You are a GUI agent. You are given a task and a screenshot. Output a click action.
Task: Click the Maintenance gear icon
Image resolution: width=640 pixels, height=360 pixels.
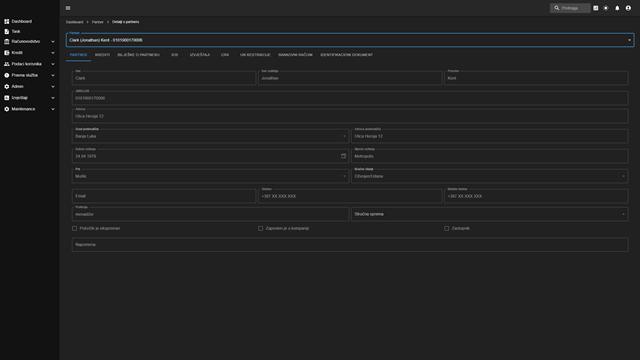(7, 109)
